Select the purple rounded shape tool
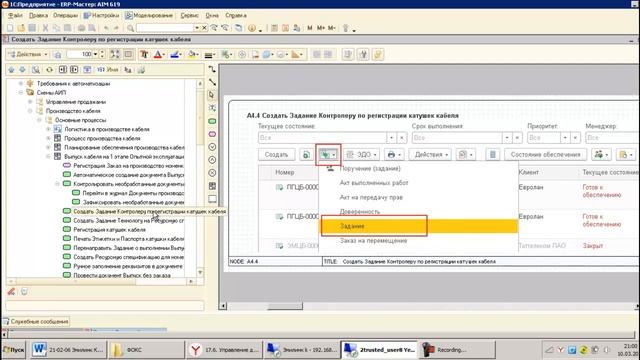 [212, 134]
